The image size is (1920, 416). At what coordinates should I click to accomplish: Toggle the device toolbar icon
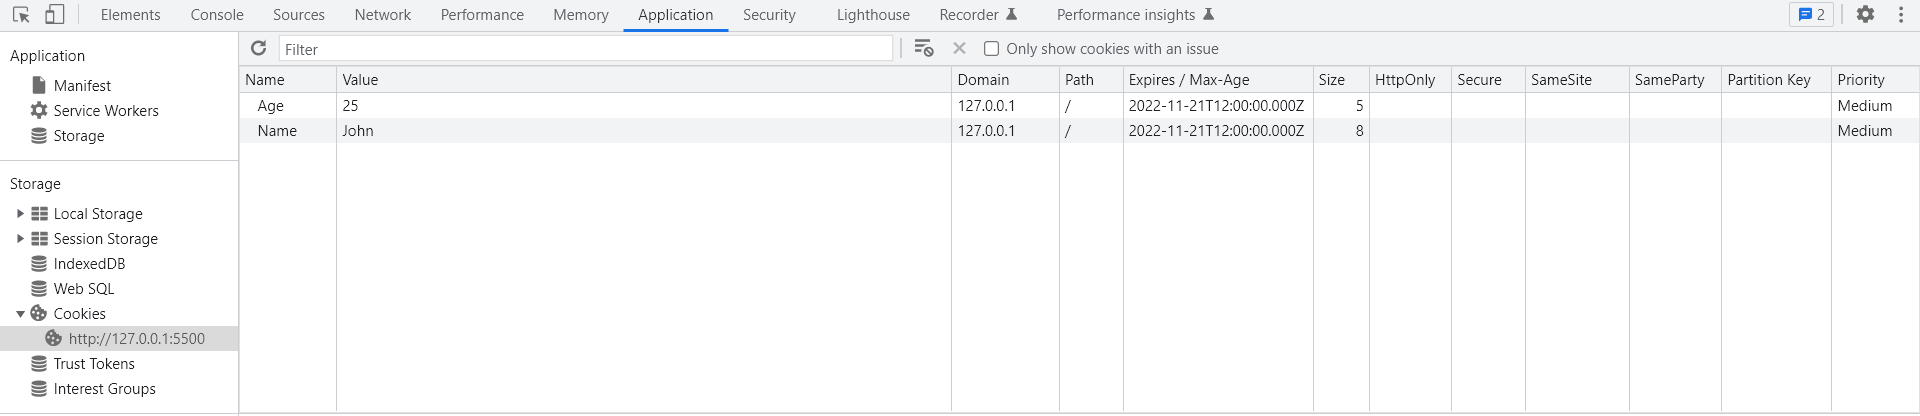pos(55,15)
